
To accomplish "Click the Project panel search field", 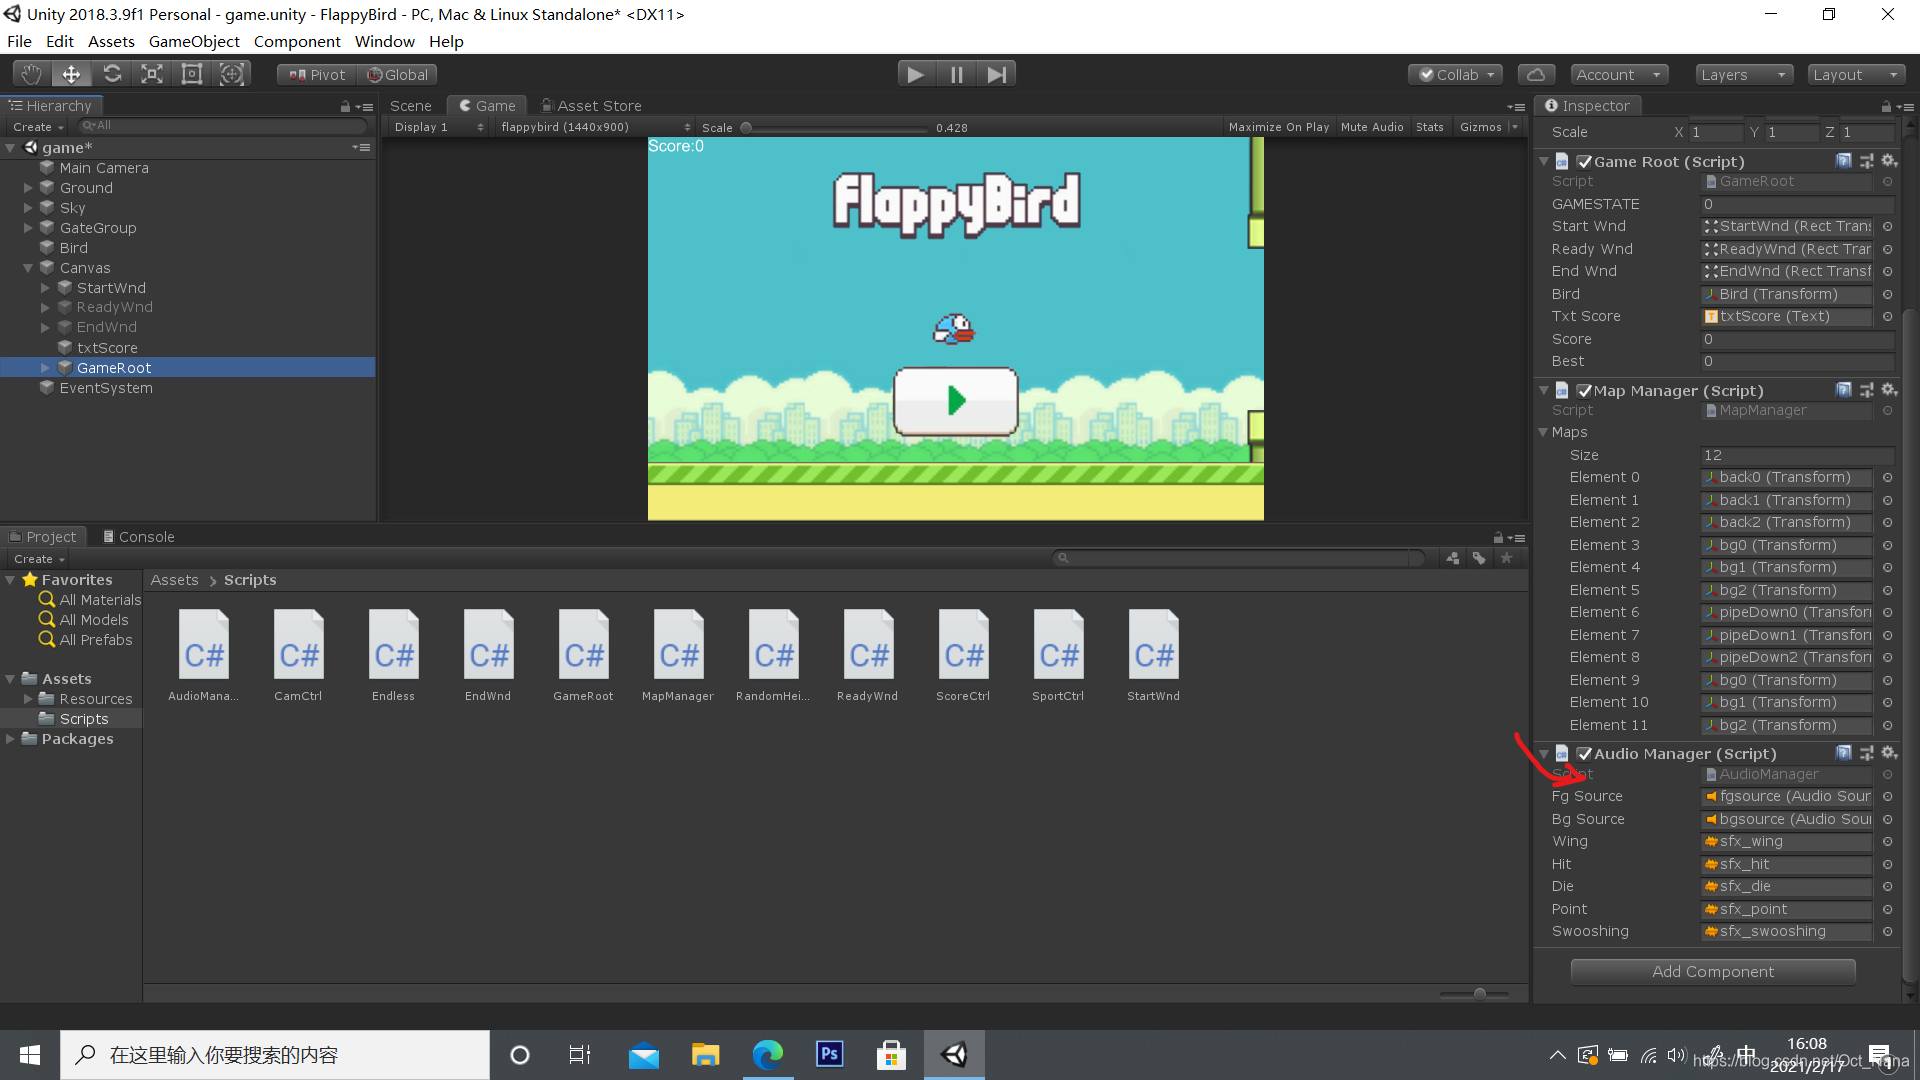I will click(1239, 558).
